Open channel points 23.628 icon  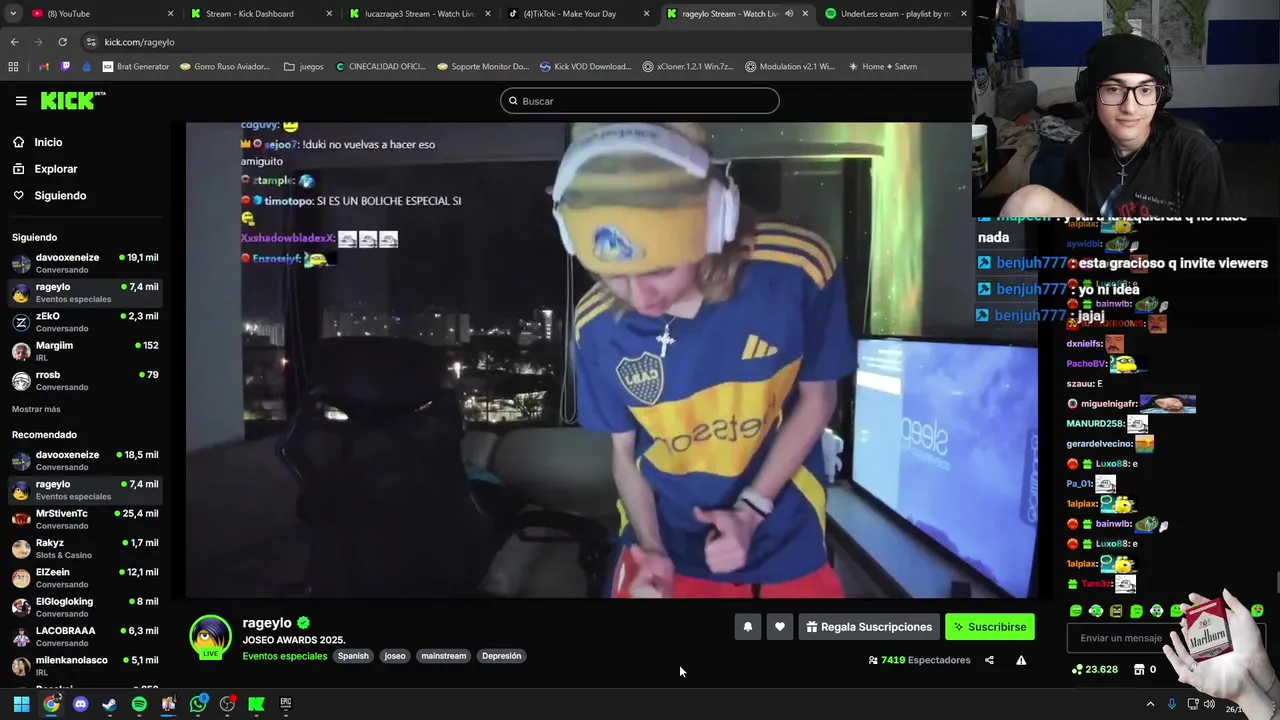pos(1094,669)
